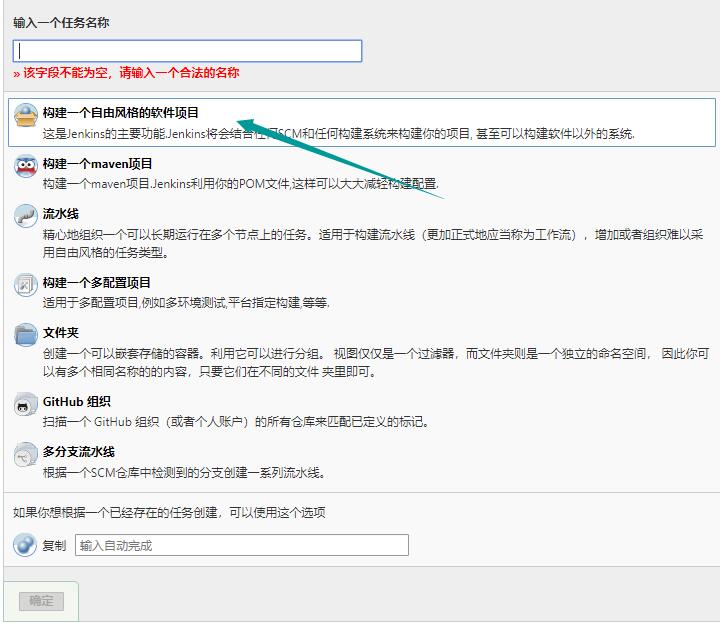This screenshot has width=720, height=623.
Task: Click the 如果你想根据一个已经存在的任务创建 hint text
Action: tap(169, 512)
